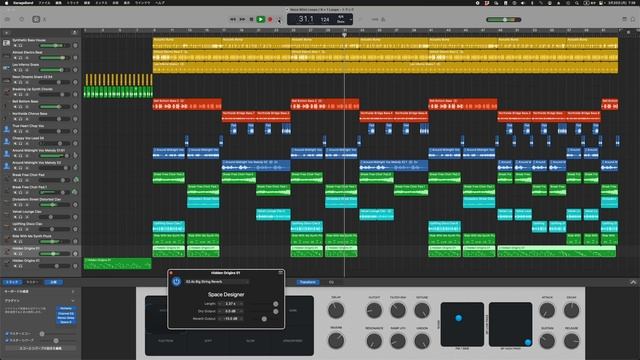Click the pan knob on Bell Bottom Bass
This screenshot has width=640, height=360.
click(x=75, y=107)
